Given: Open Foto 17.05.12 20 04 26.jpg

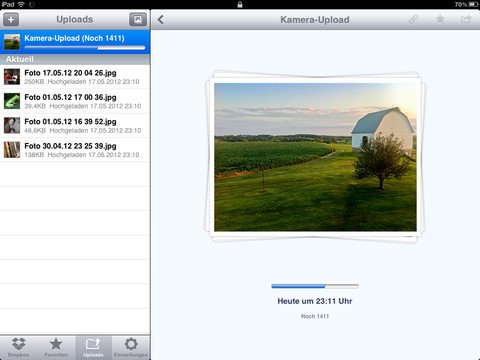Looking at the screenshot, I should (x=75, y=77).
